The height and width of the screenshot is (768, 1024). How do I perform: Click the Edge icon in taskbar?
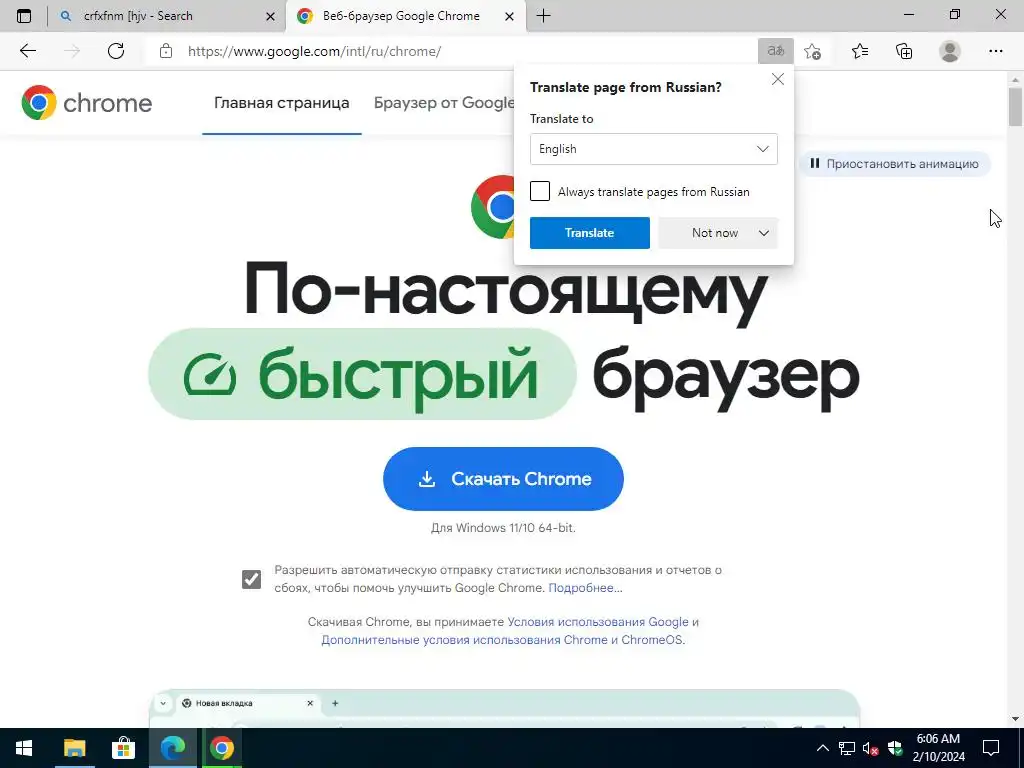(x=173, y=748)
